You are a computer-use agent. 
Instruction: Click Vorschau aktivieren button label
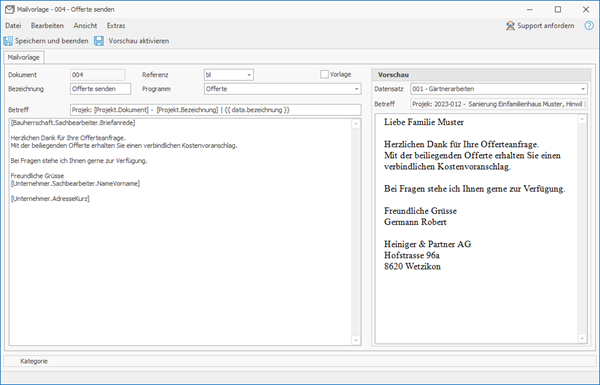click(x=139, y=41)
